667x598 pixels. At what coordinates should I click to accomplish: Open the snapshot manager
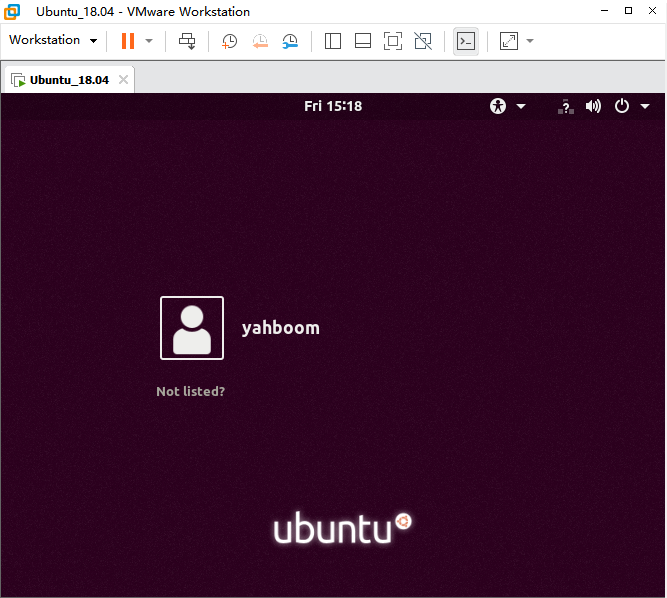tap(290, 41)
